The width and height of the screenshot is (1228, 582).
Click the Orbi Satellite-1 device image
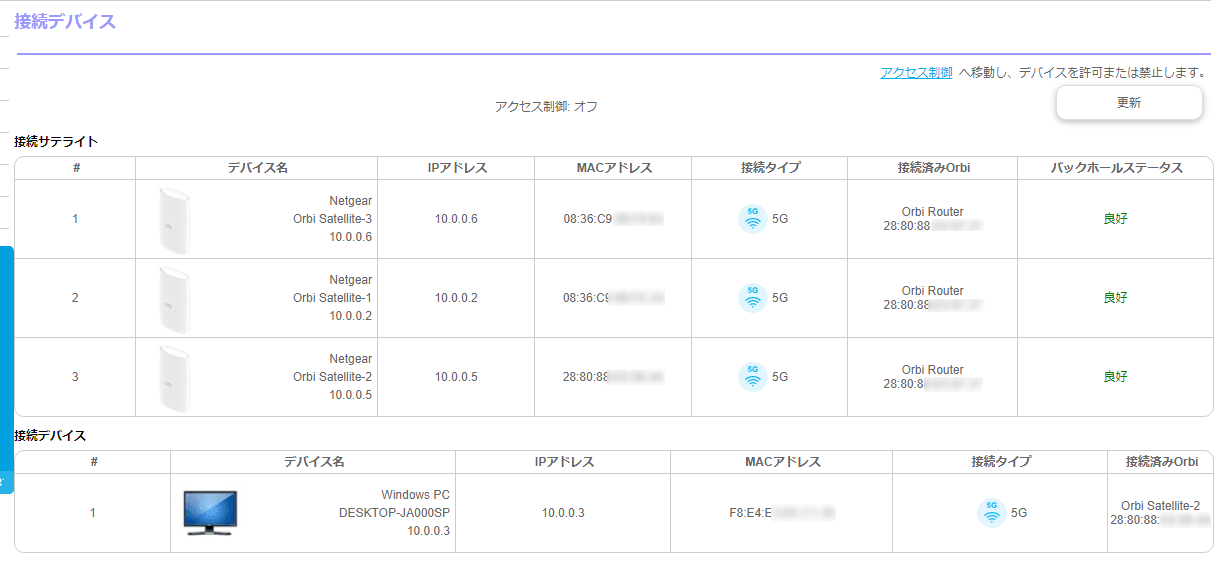pyautogui.click(x=174, y=298)
